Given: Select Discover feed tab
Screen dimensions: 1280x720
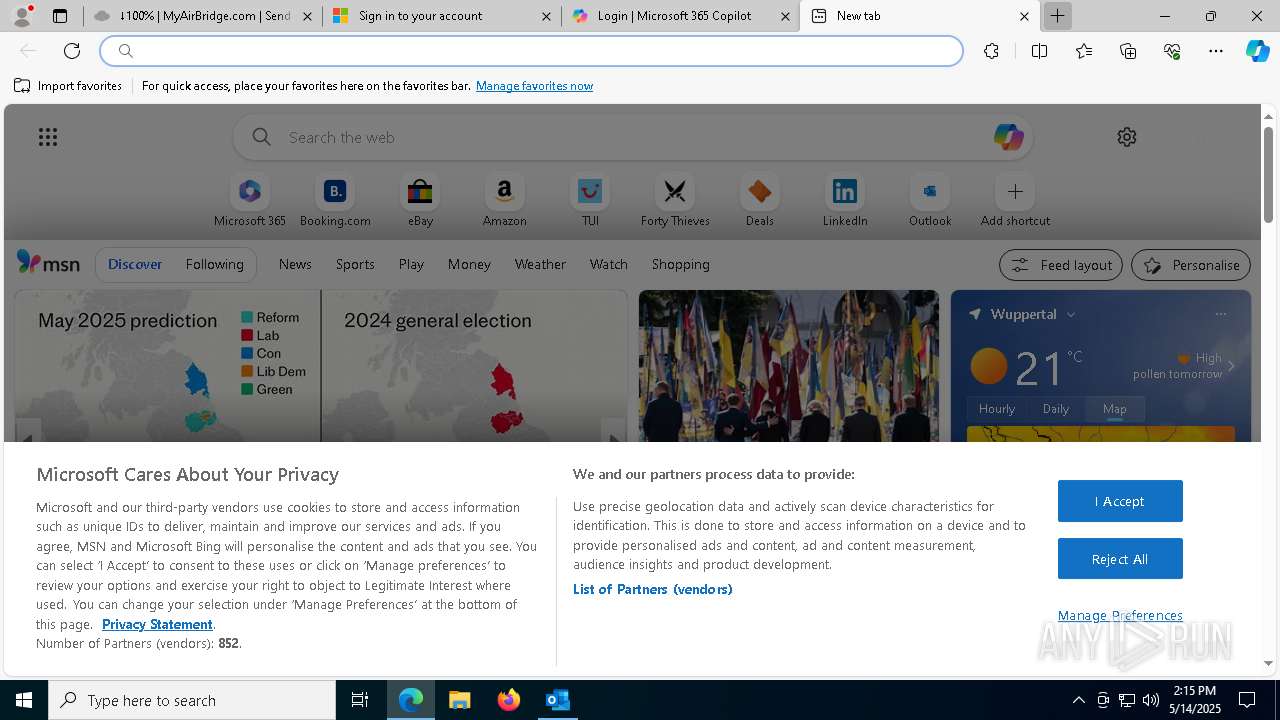Looking at the screenshot, I should point(135,264).
